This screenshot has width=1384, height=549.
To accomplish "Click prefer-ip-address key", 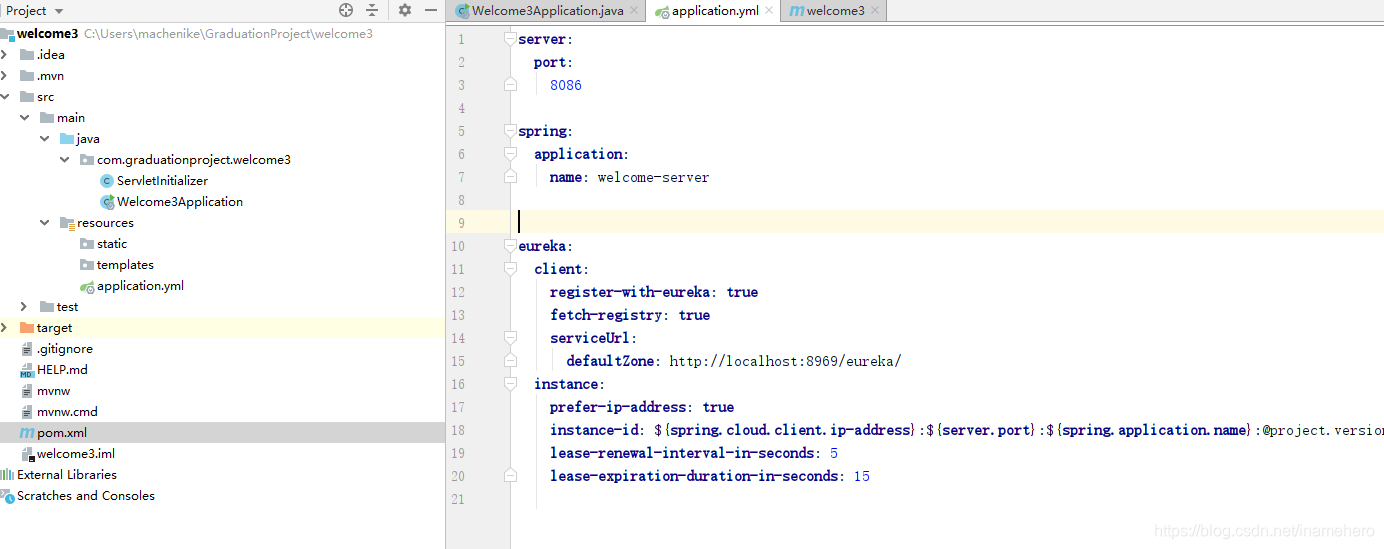I will tap(621, 407).
